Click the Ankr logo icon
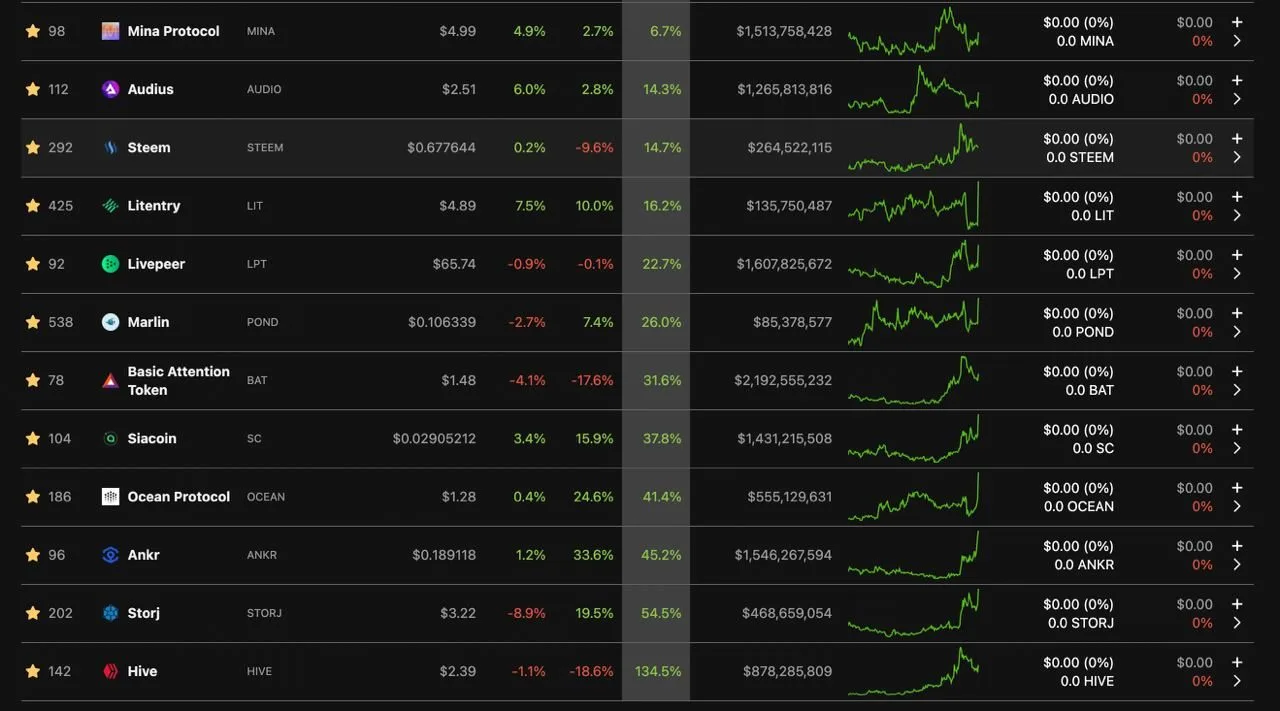The height and width of the screenshot is (711, 1280). click(x=111, y=555)
